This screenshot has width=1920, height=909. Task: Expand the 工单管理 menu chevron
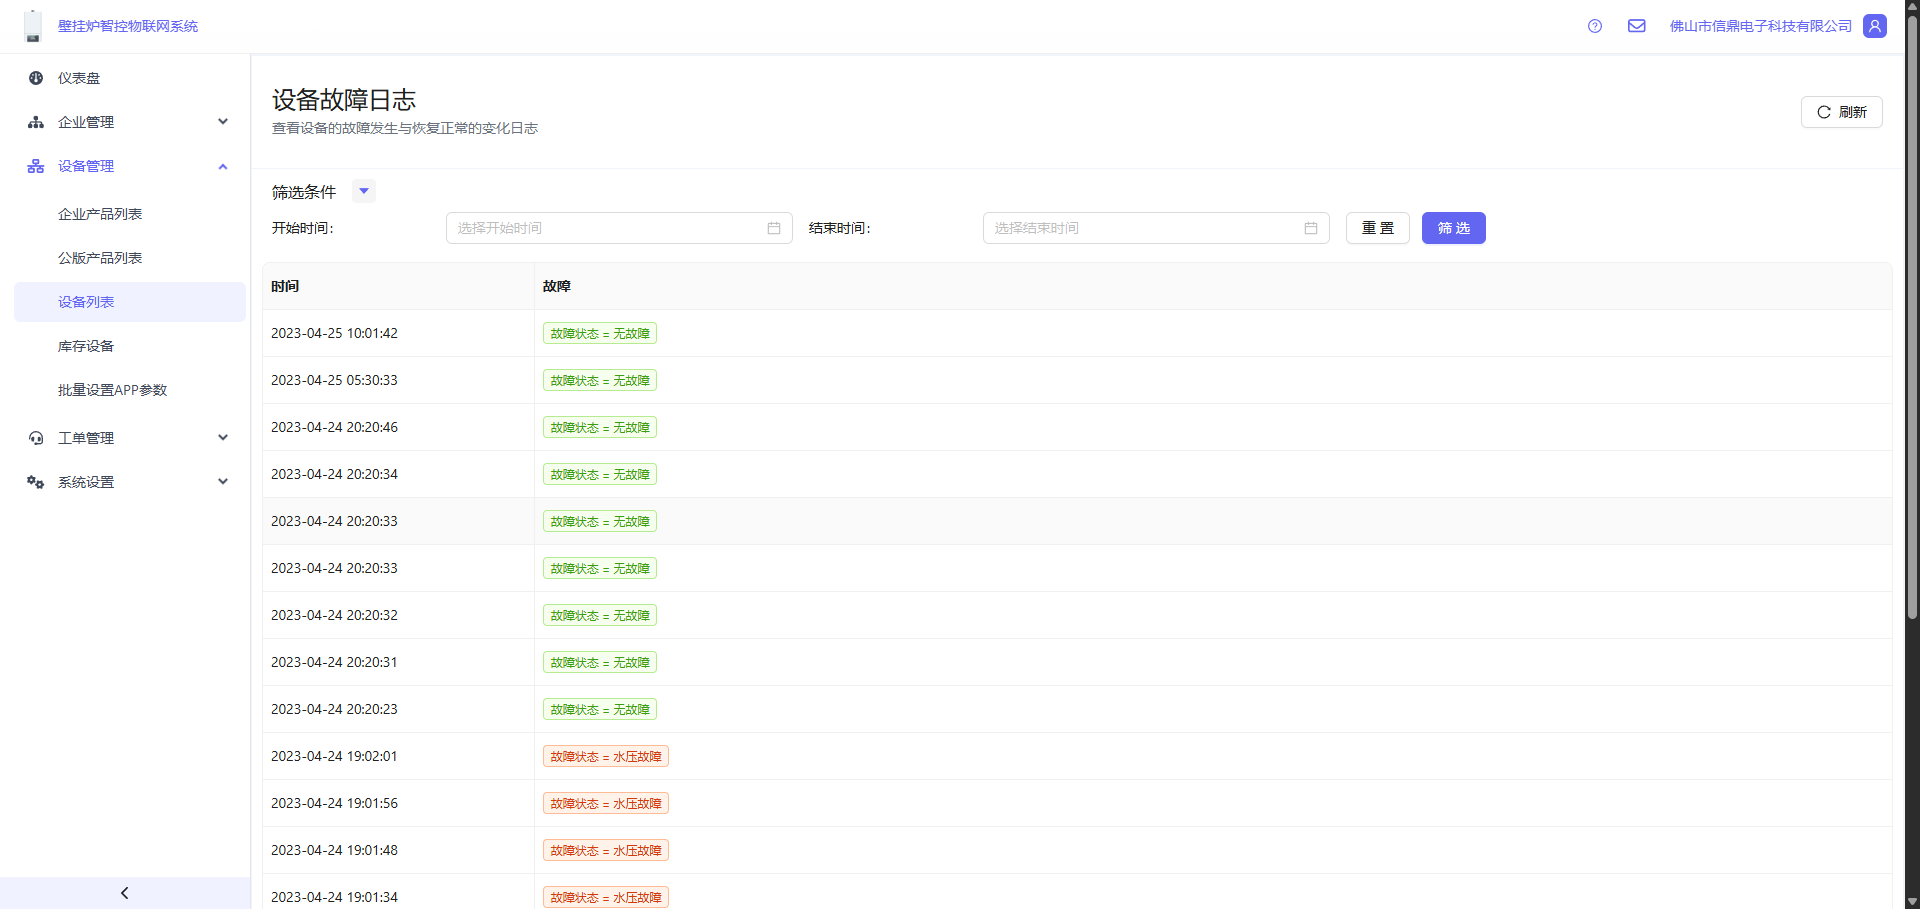click(223, 438)
